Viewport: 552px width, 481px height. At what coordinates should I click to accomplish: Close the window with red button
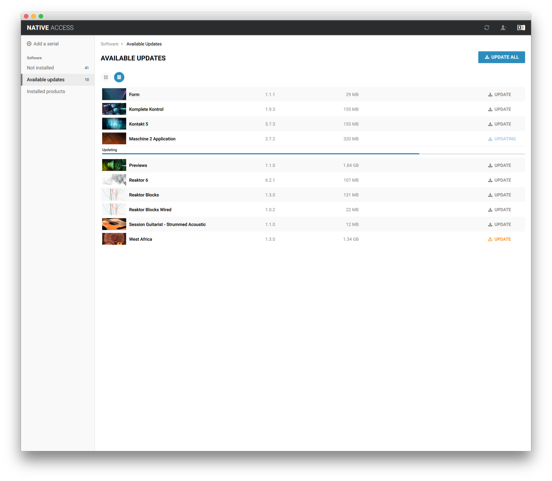26,16
